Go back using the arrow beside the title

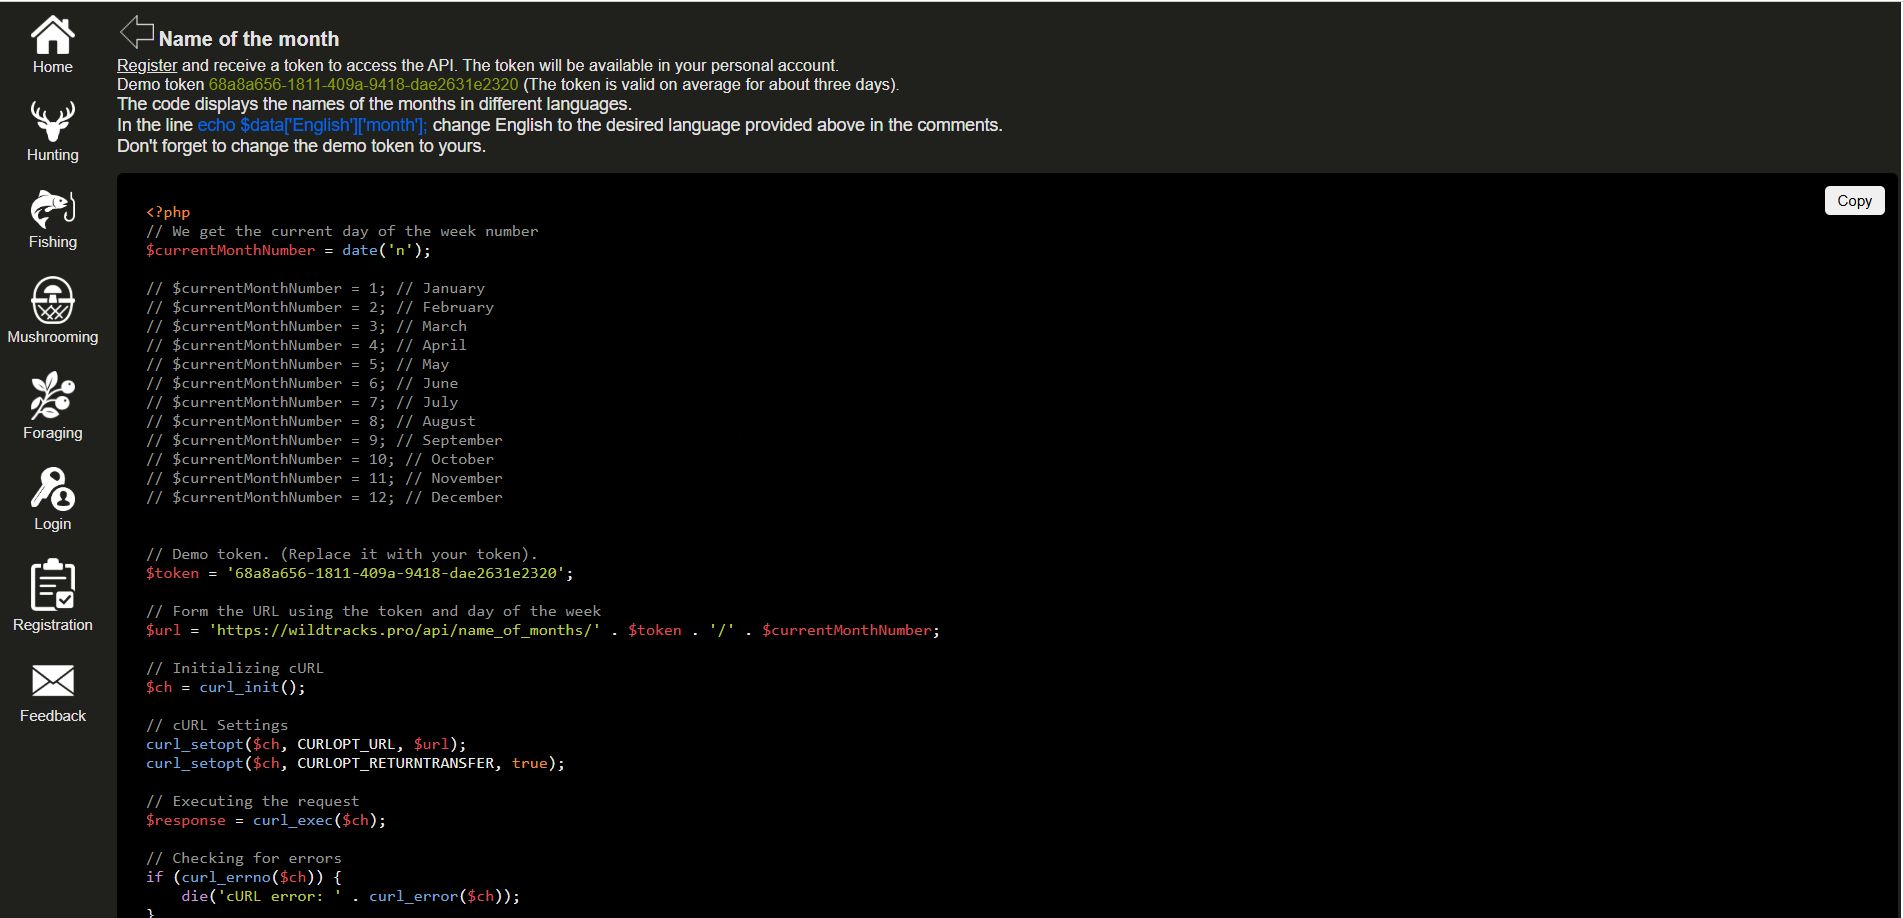click(x=135, y=32)
